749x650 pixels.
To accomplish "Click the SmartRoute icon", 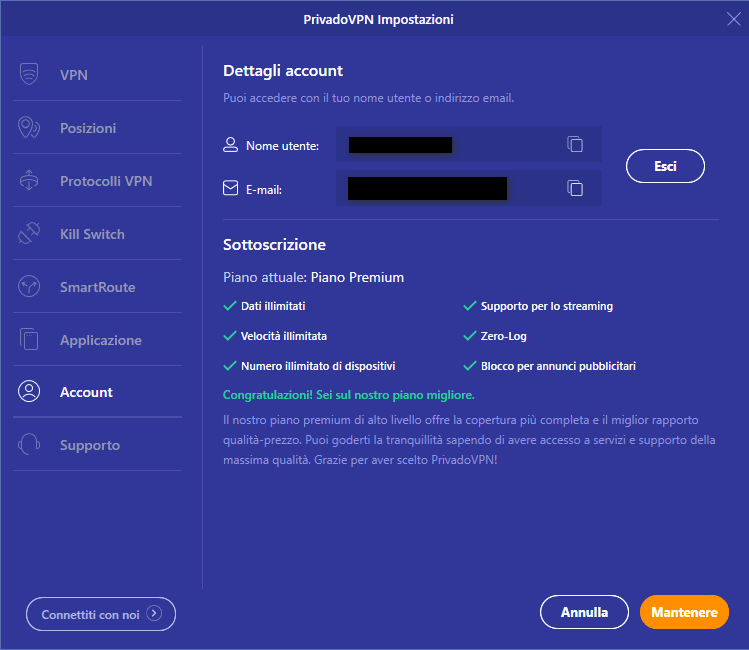I will [x=29, y=287].
